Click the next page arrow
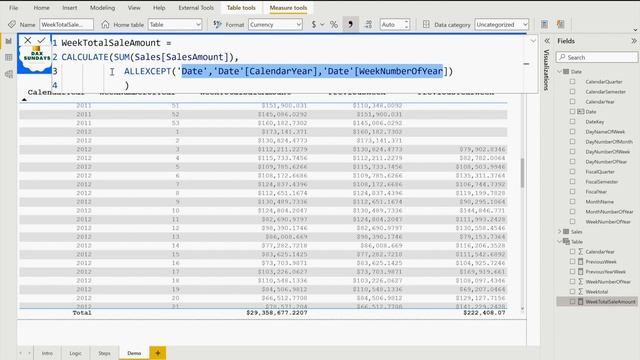 [29, 353]
